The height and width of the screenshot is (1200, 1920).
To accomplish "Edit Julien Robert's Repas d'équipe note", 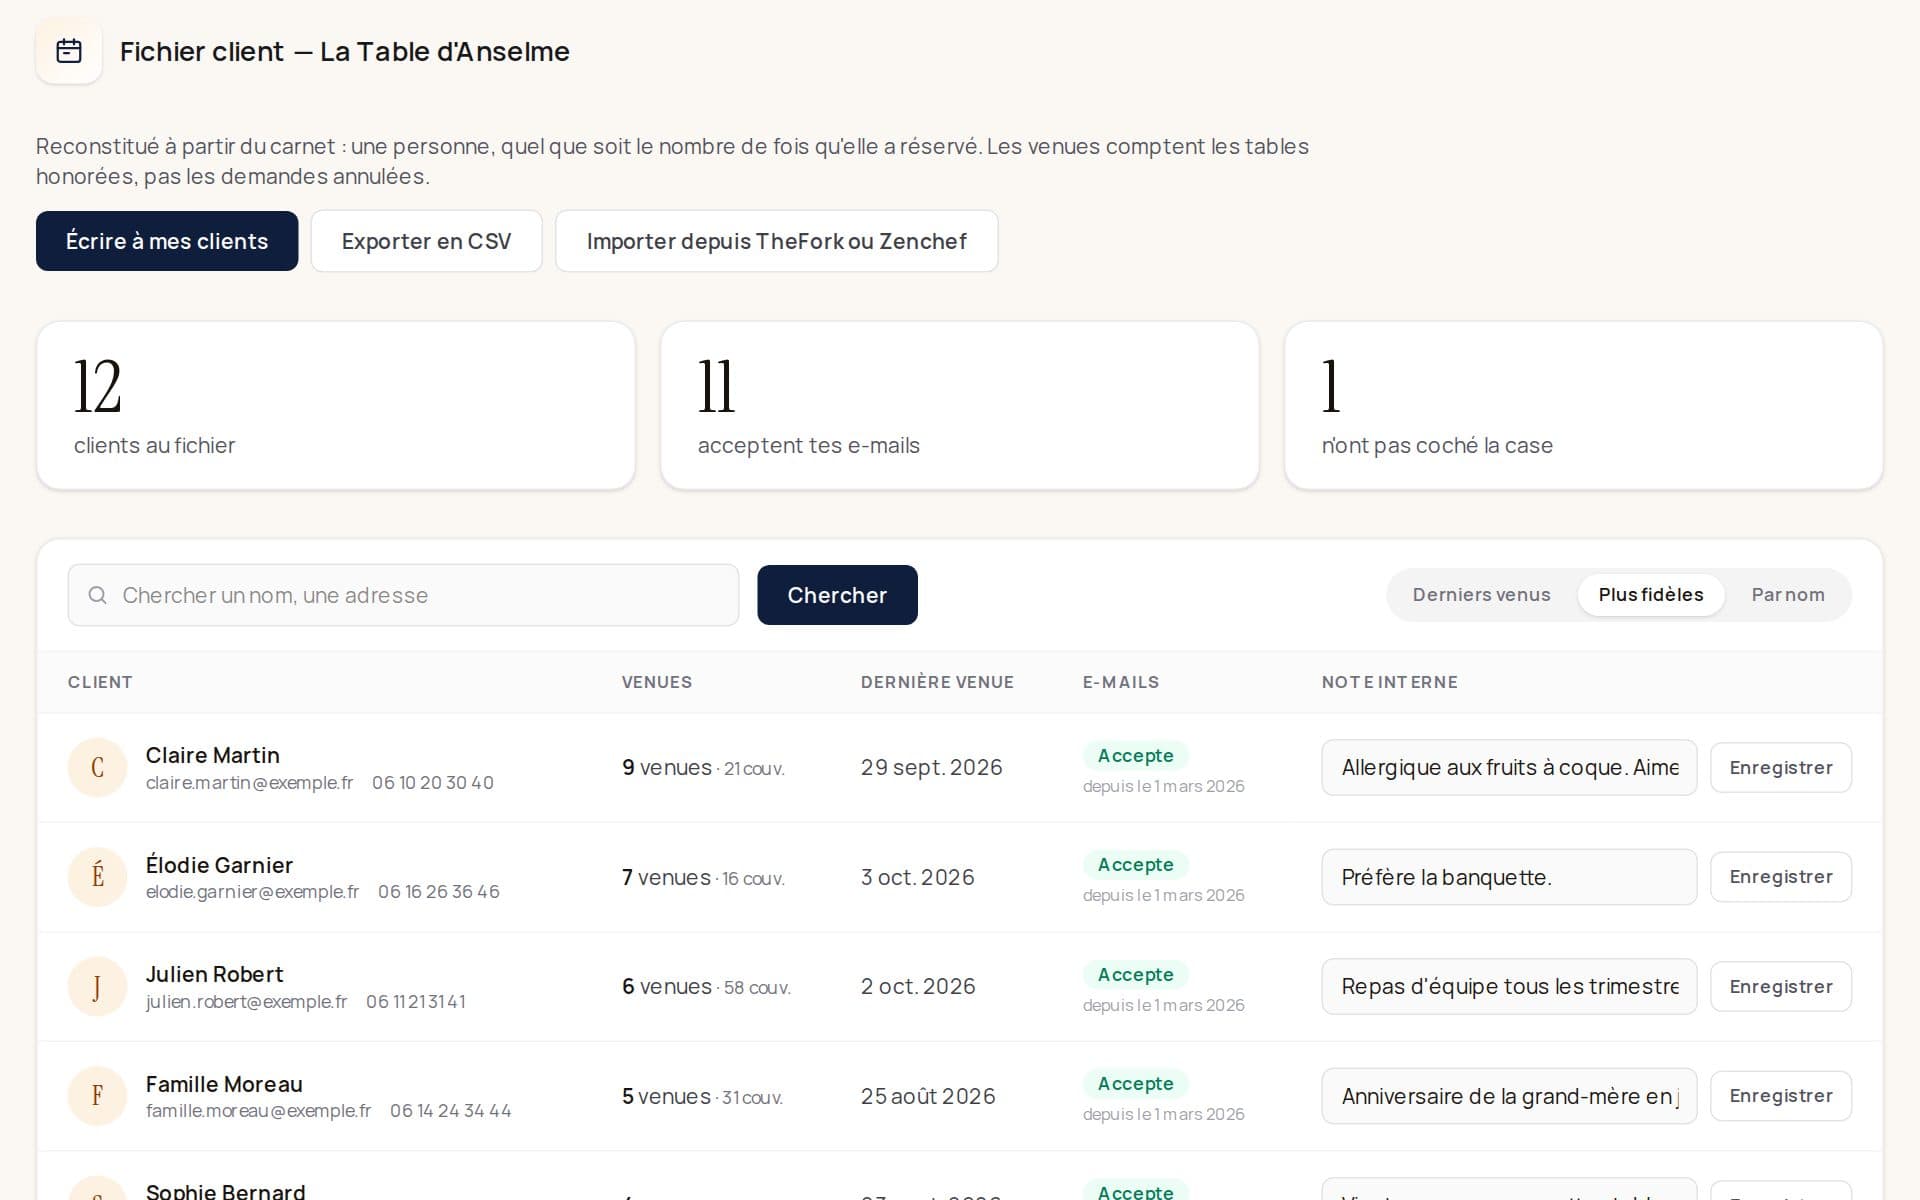I will click(x=1509, y=986).
